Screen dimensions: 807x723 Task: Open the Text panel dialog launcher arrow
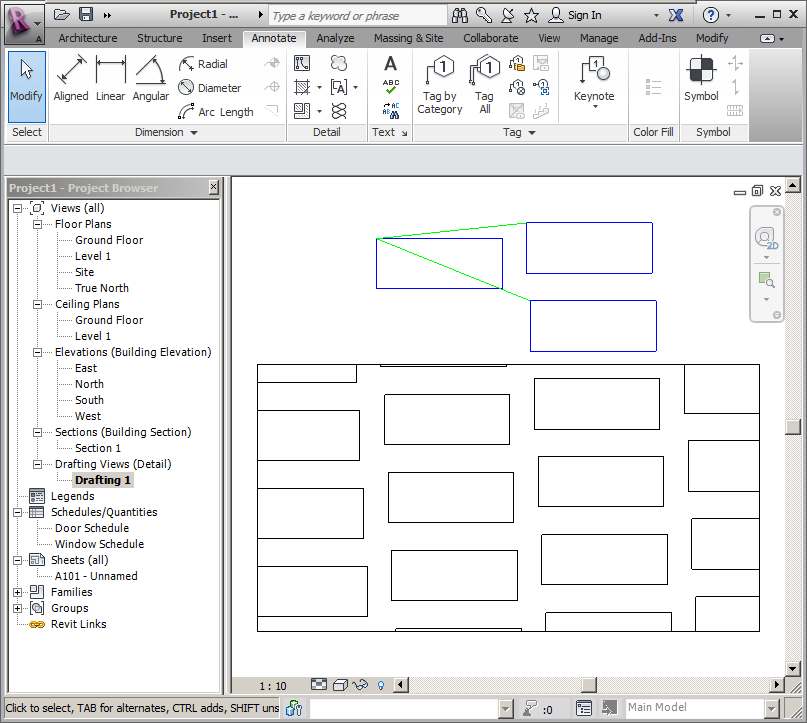point(405,133)
